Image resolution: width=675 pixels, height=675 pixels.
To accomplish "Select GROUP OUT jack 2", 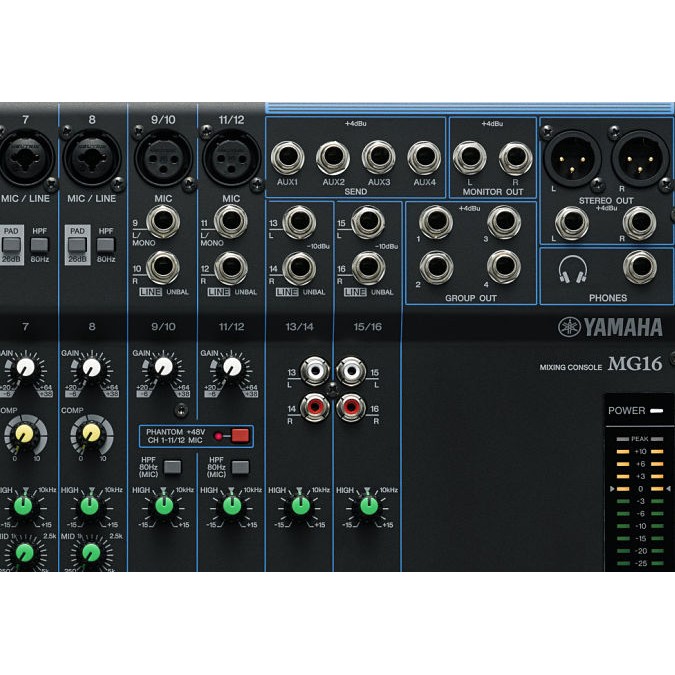I will click(x=436, y=267).
